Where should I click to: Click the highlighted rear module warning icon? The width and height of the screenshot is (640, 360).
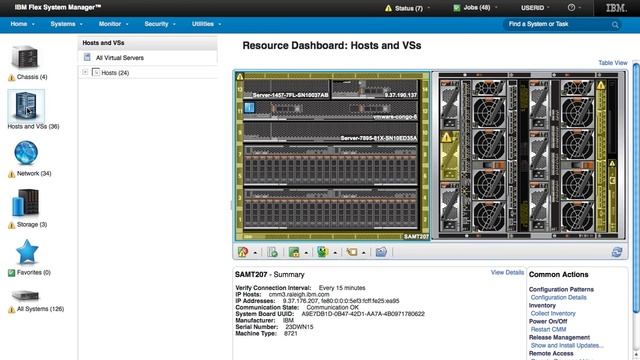coord(447,137)
